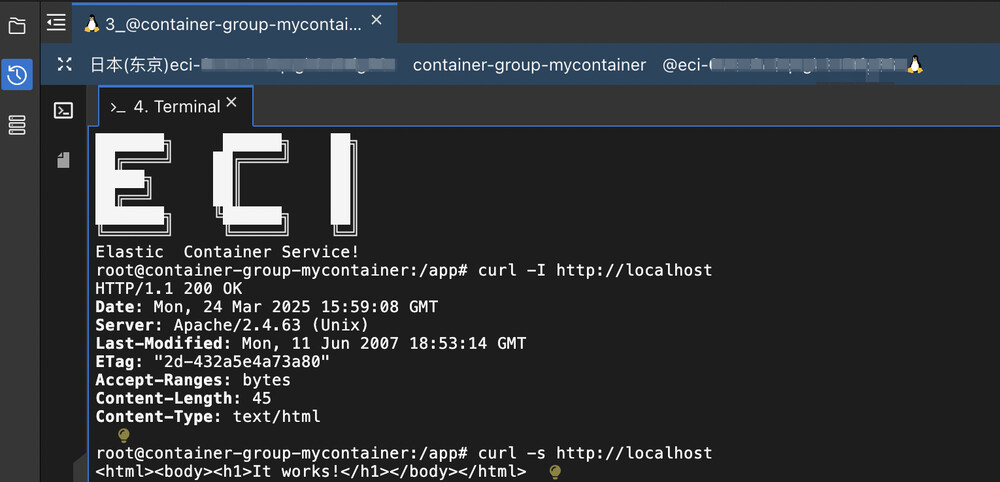Click the container-group-mycontainer label in header bar
This screenshot has height=482, width=1000.
click(529, 65)
